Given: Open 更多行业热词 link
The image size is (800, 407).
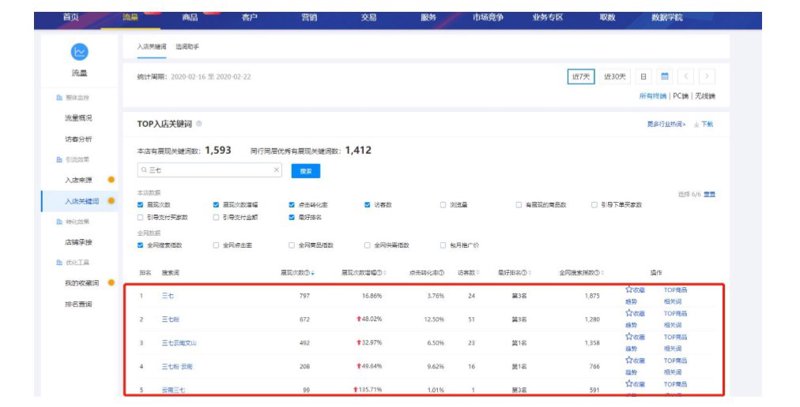Looking at the screenshot, I should tap(667, 124).
